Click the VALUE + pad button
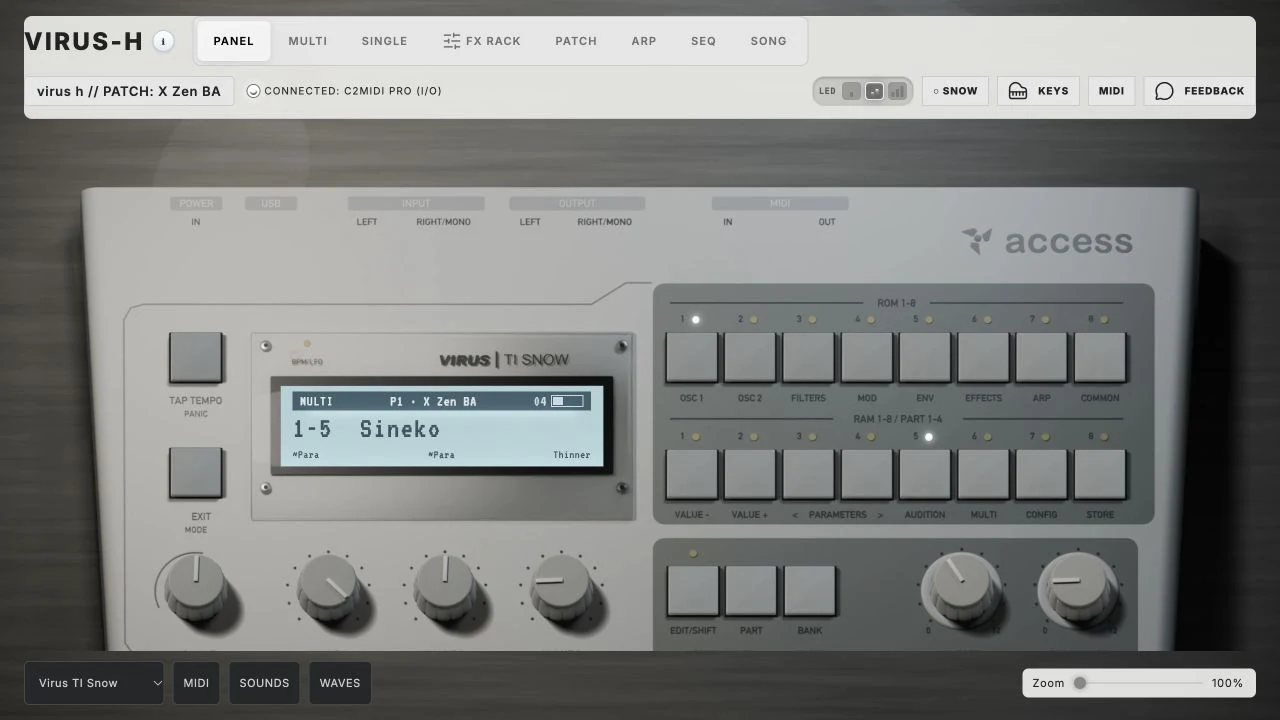Screen dimensions: 1280x720 pyautogui.click(x=750, y=474)
